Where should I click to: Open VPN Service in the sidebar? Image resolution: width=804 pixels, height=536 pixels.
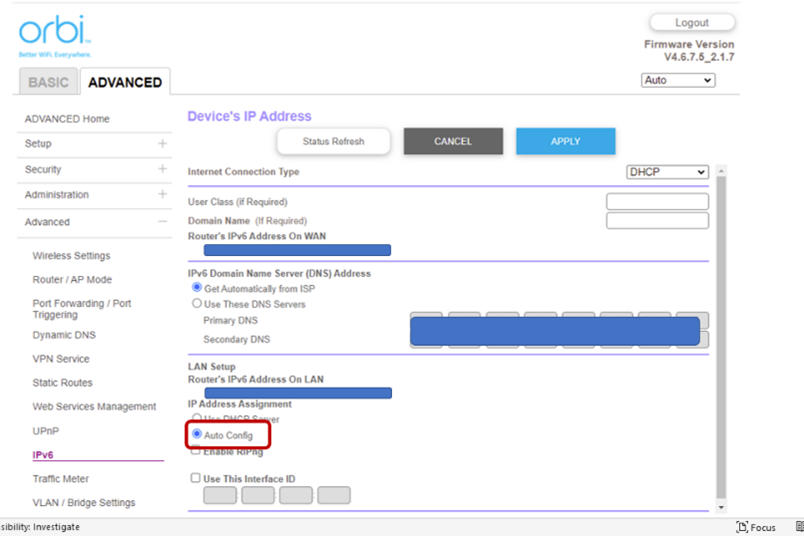[x=61, y=359]
